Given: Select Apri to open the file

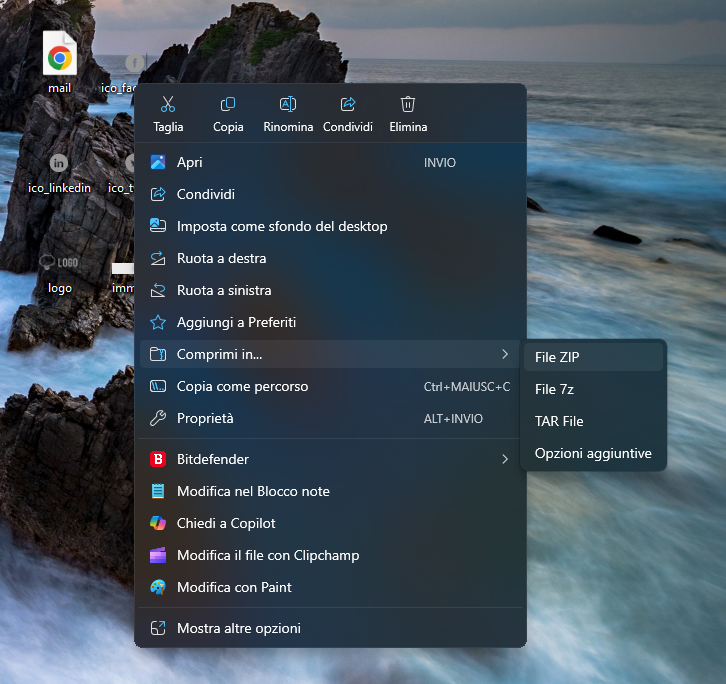Looking at the screenshot, I should click(190, 162).
